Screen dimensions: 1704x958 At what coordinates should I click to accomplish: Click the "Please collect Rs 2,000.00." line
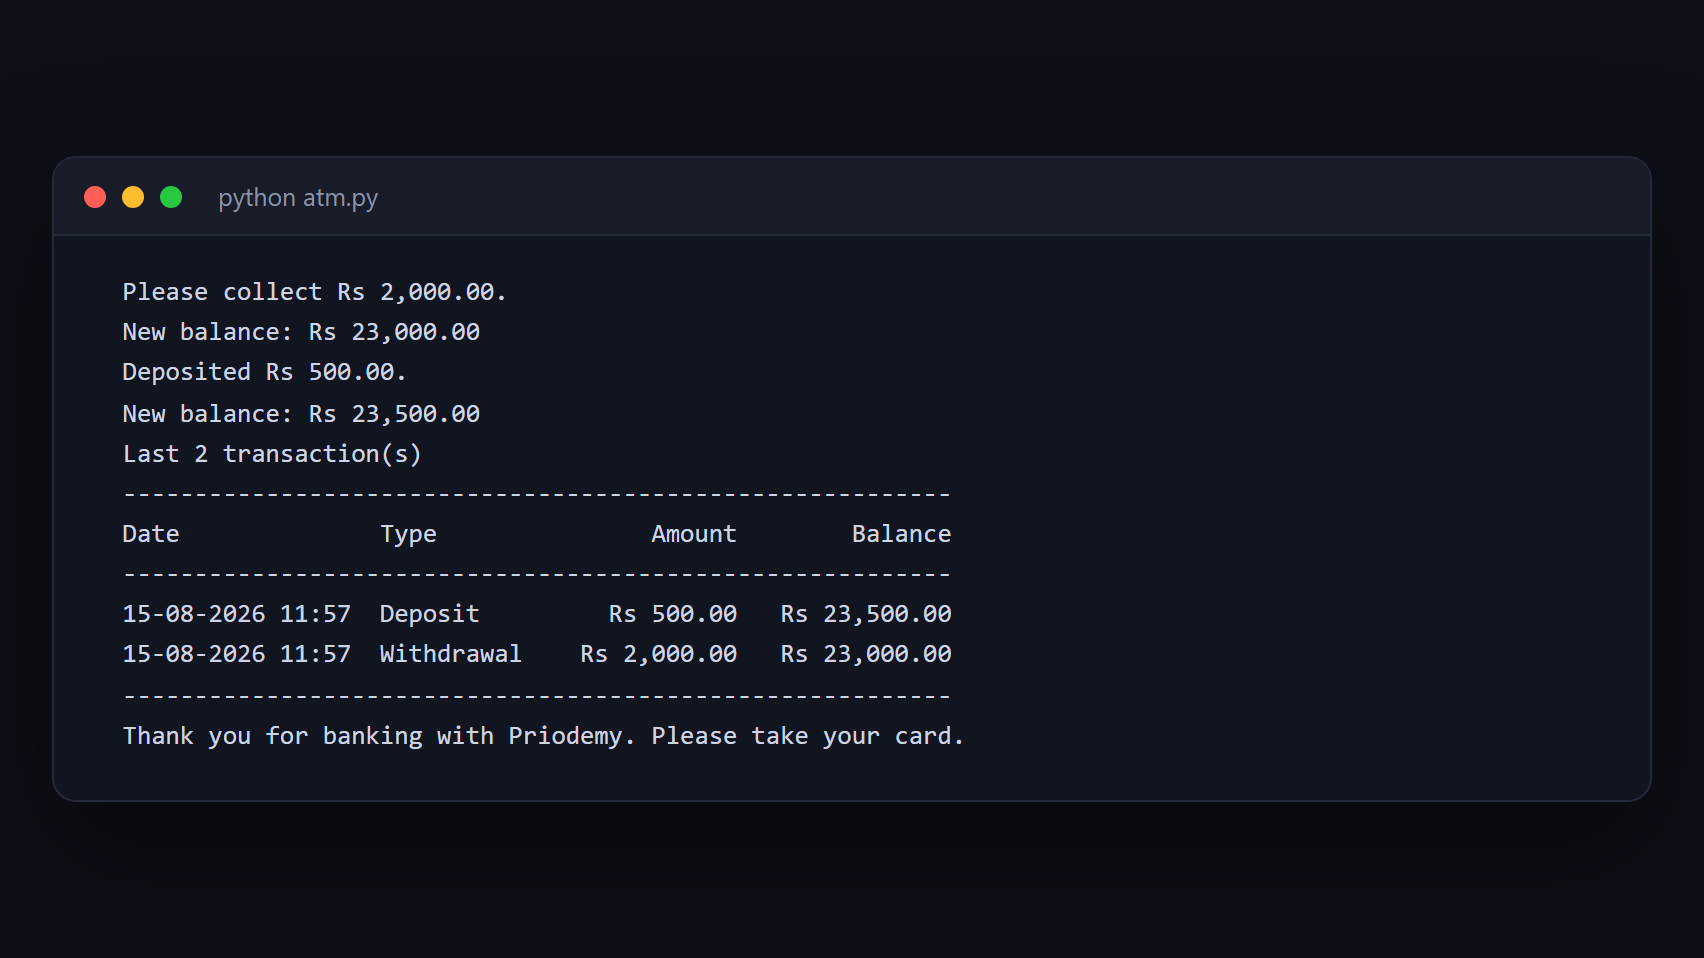pos(315,292)
